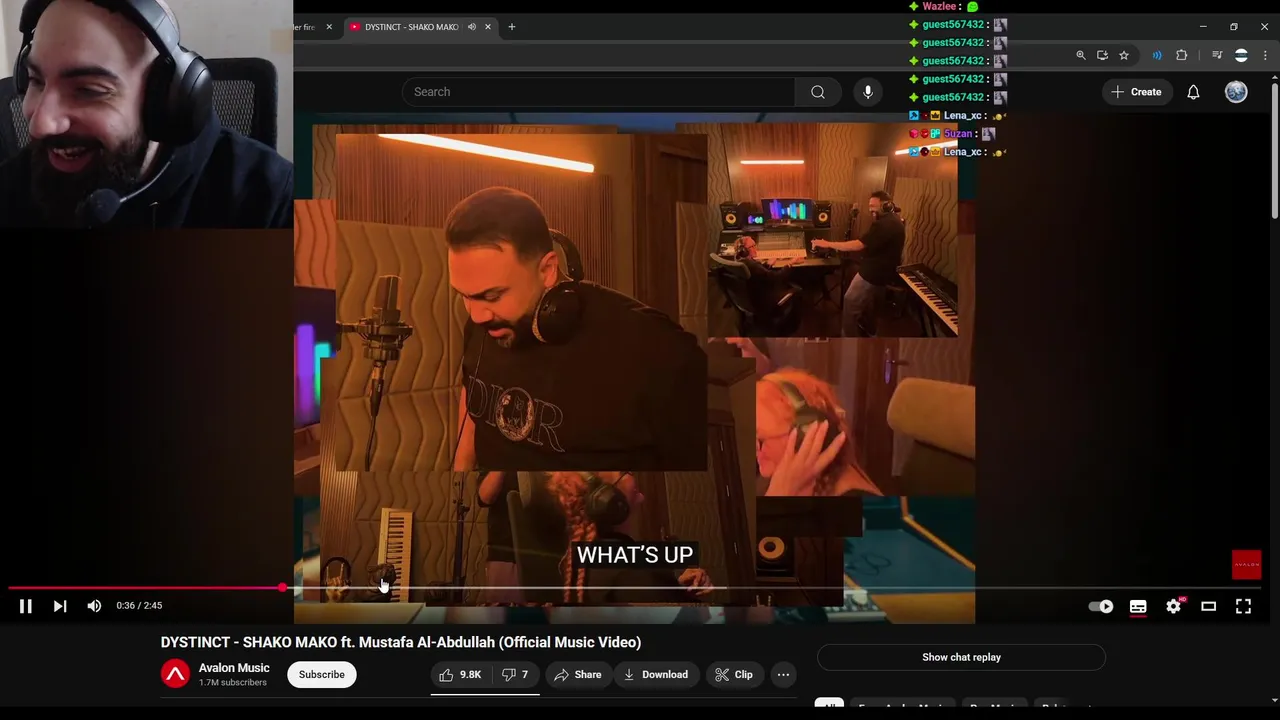Toggle the autoplay switch in the player
The height and width of the screenshot is (720, 1280).
pos(1101,606)
